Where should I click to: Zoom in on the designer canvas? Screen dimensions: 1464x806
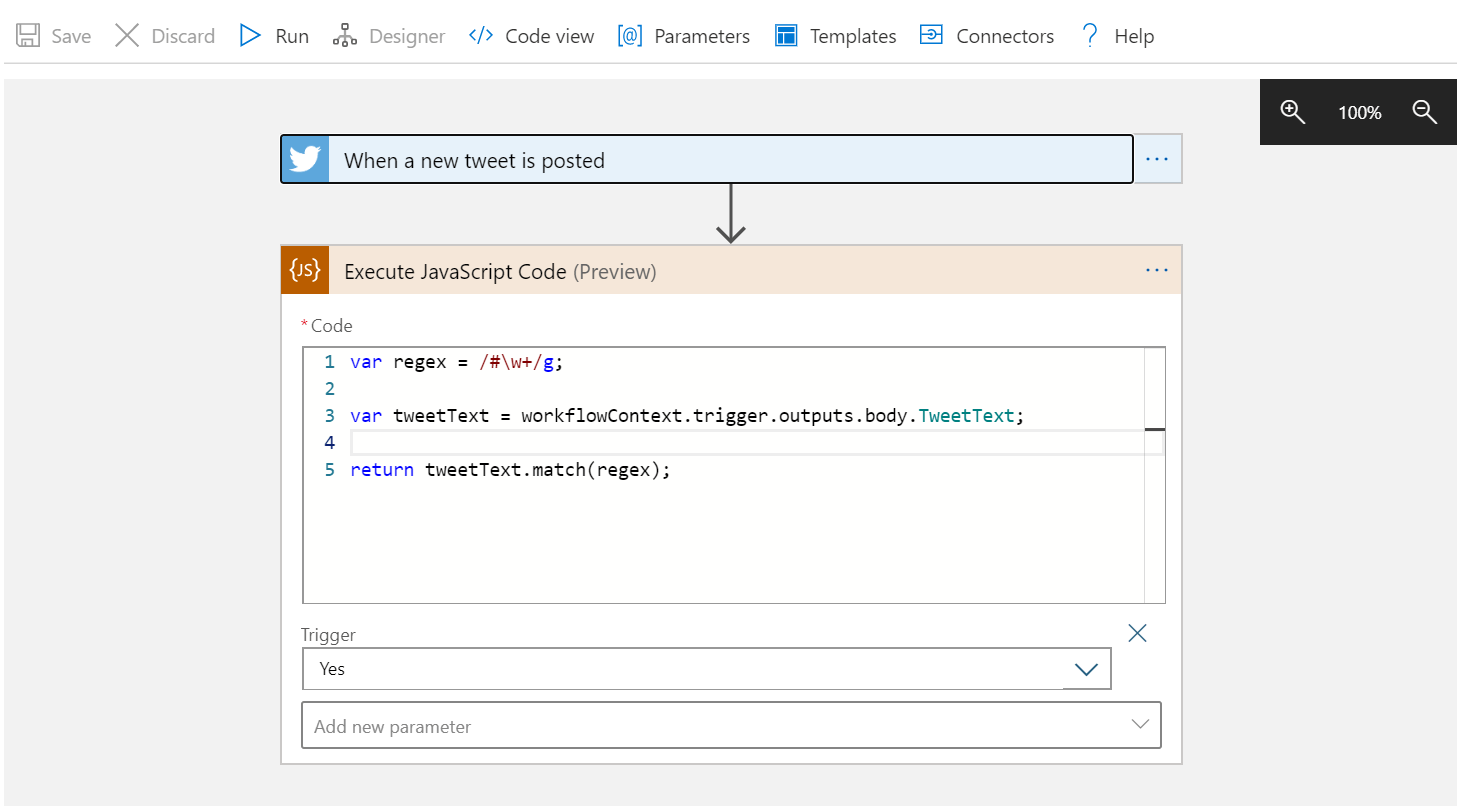(x=1293, y=112)
